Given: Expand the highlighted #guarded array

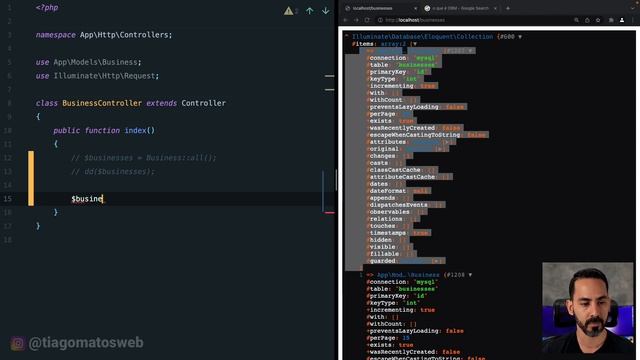Looking at the screenshot, I should tap(437, 261).
